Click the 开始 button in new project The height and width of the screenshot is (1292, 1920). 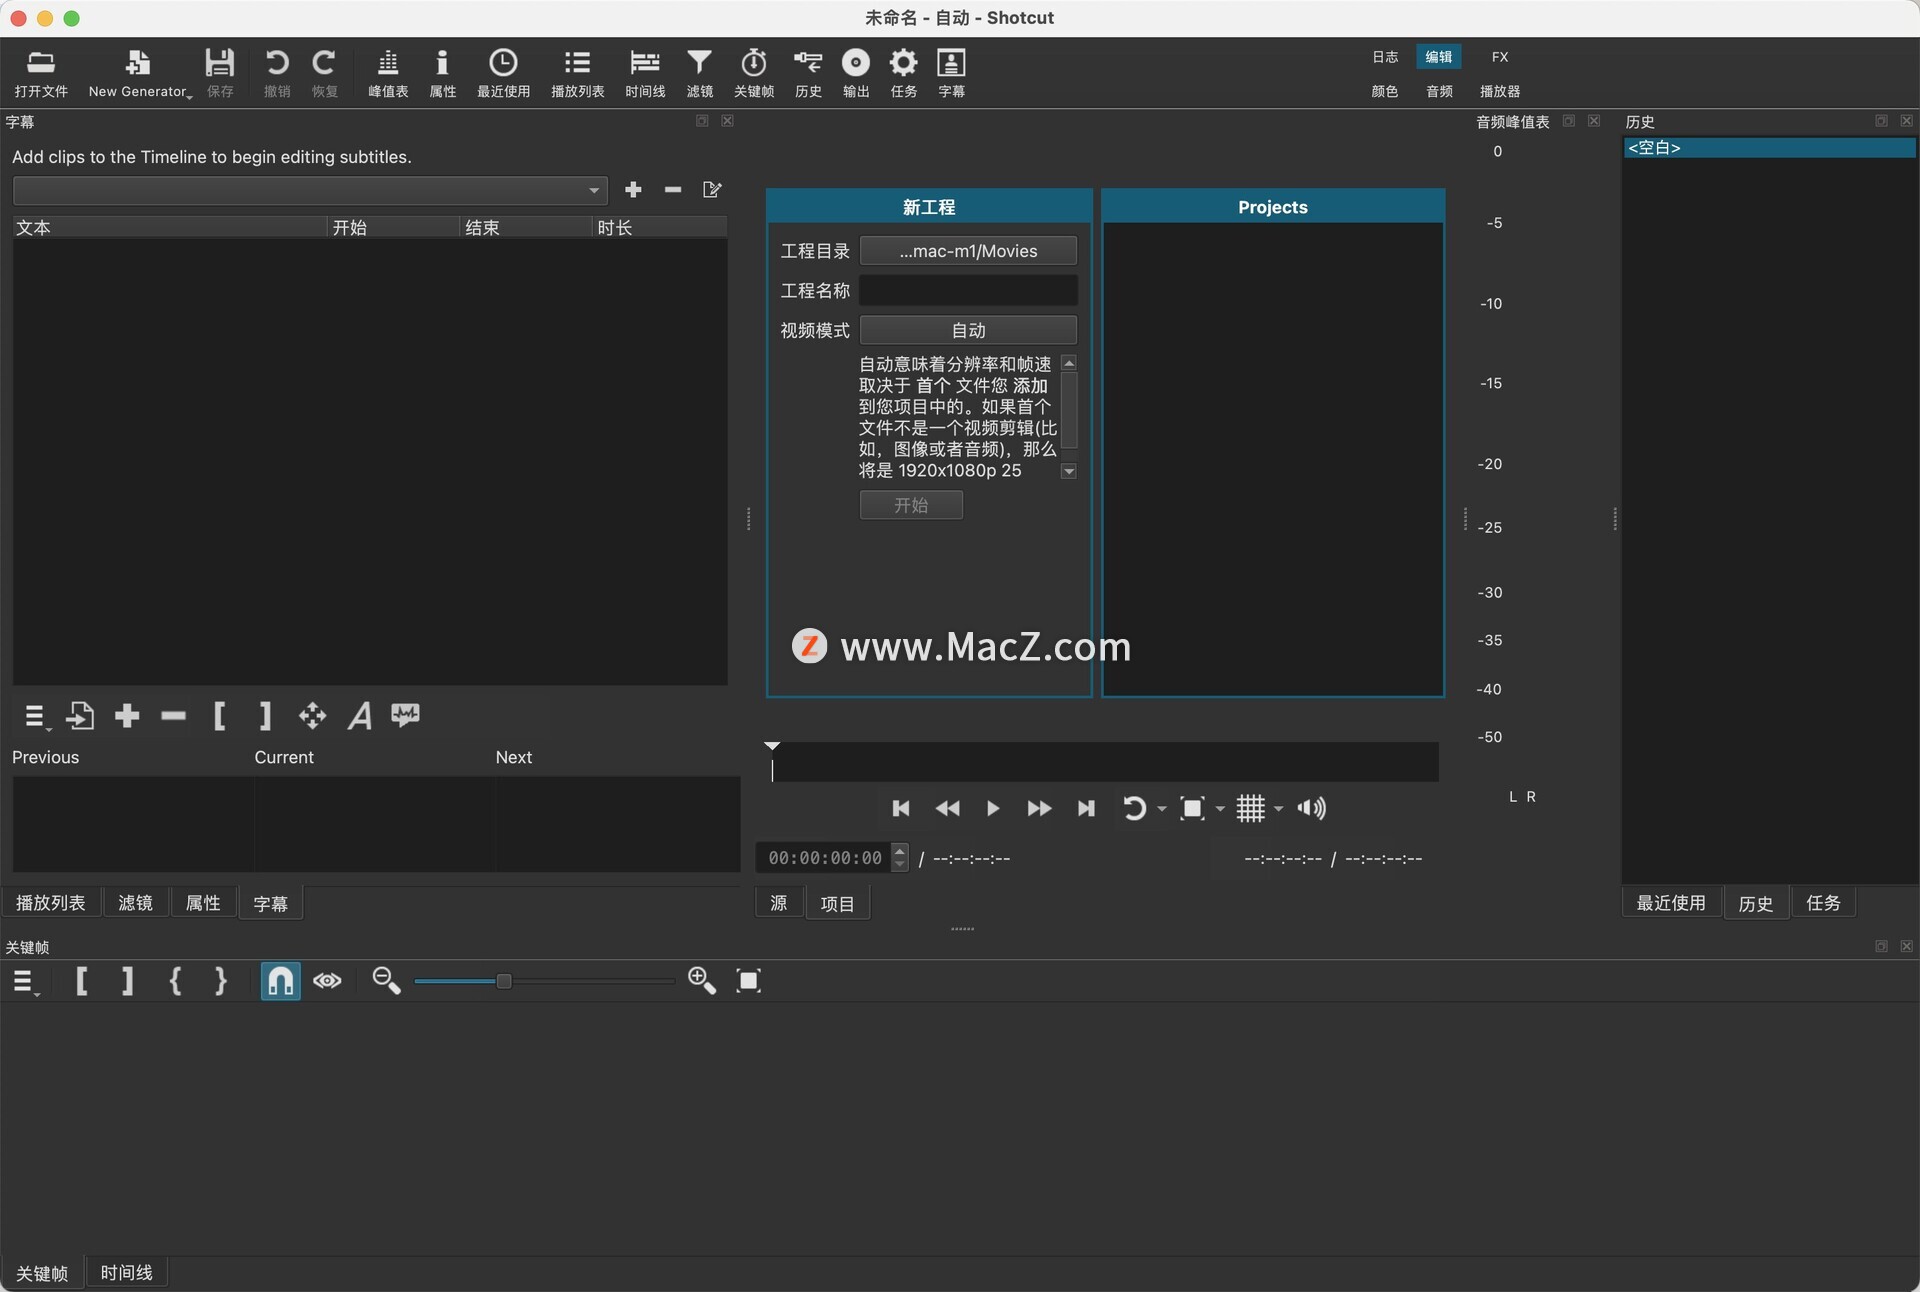(x=911, y=505)
